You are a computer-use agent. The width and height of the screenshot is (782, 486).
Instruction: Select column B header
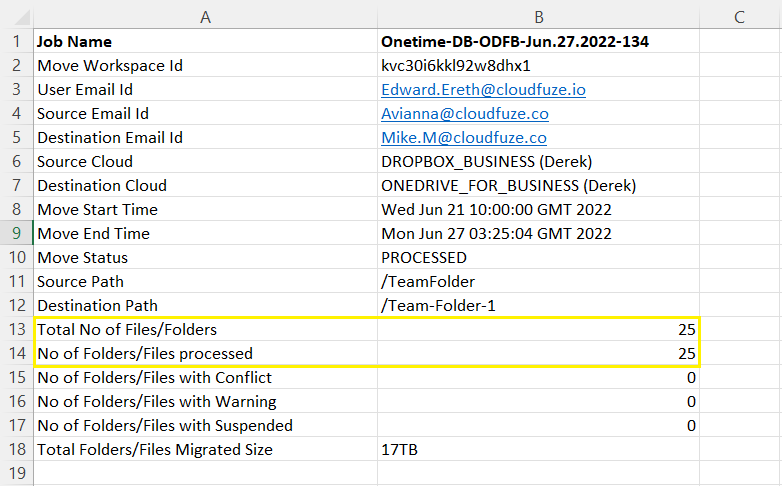point(538,16)
